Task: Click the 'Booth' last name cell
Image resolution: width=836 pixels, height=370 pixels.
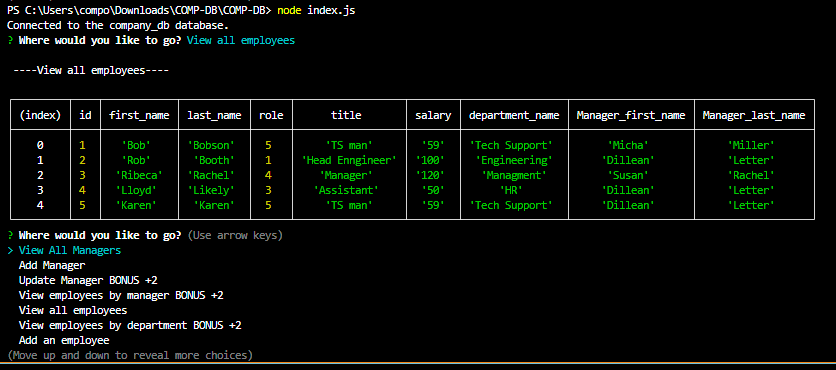Action: point(214,160)
